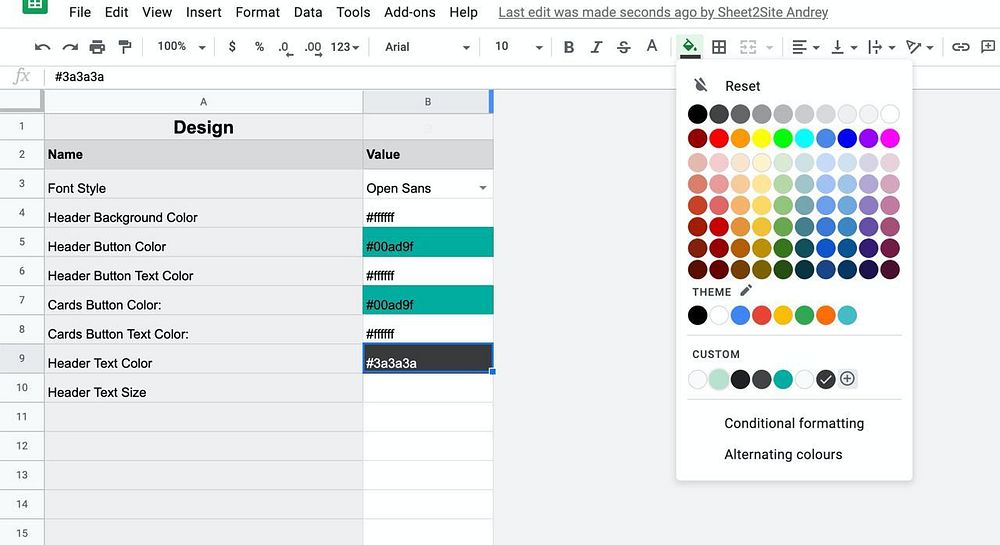Open the 'Last edit was made' link
Screen dimensions: 1000x545
(663, 12)
